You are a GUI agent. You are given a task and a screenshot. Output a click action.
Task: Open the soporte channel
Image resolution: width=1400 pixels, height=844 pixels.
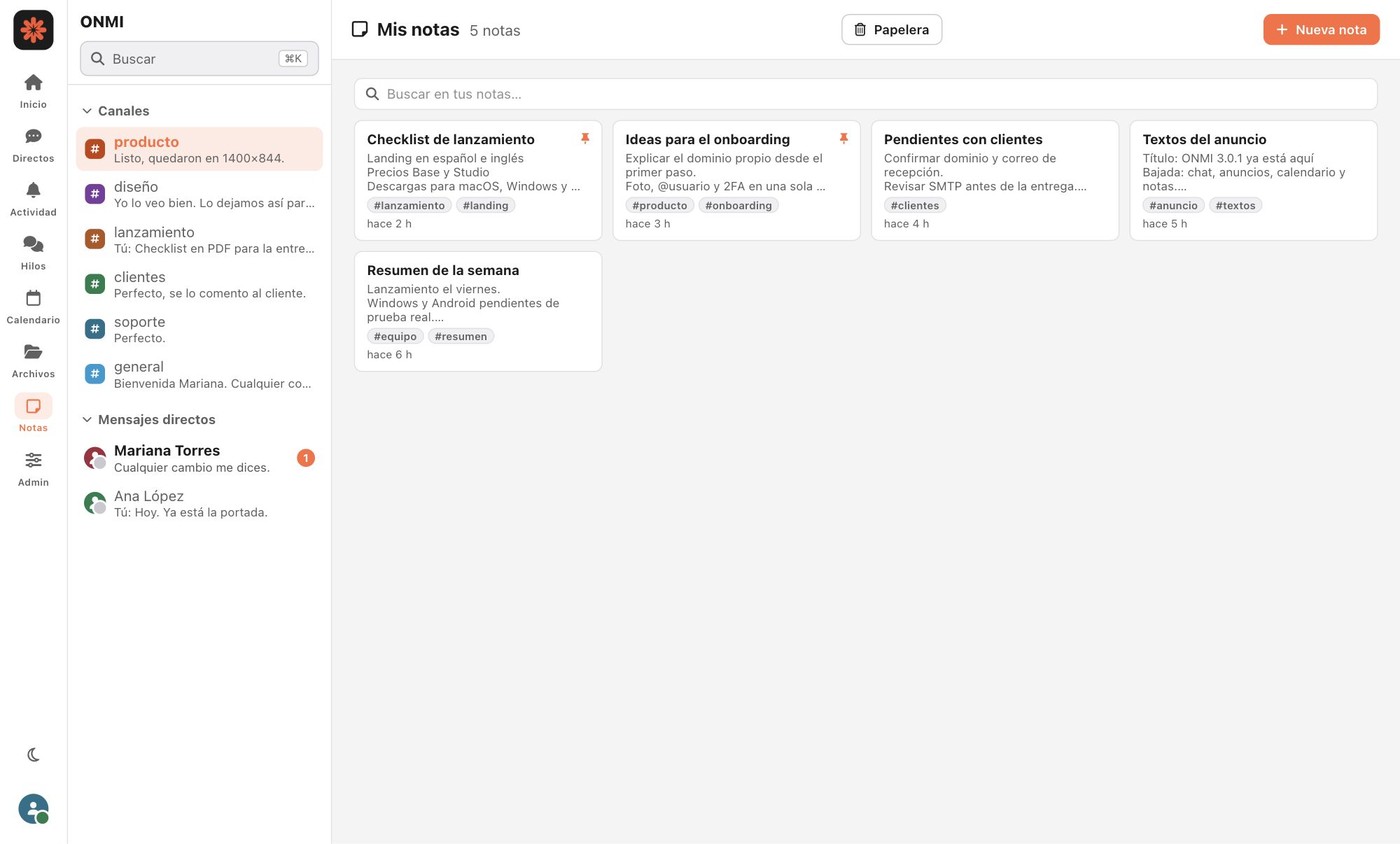(x=199, y=329)
